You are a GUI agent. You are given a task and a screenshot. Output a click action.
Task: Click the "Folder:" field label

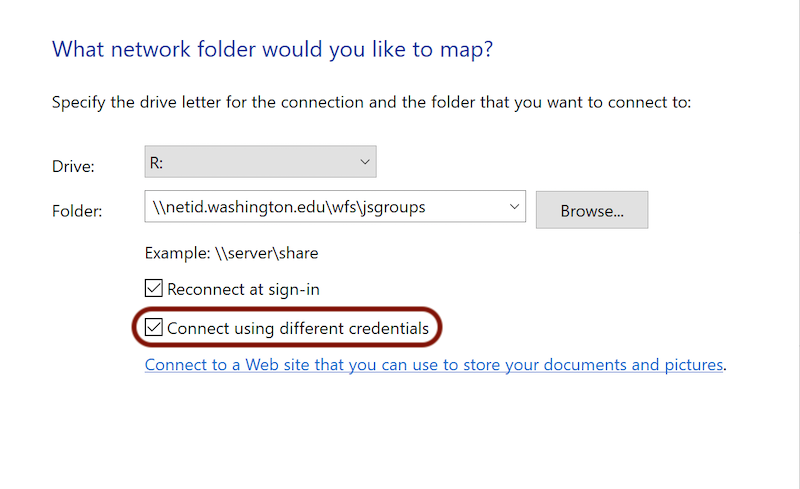coord(77,211)
